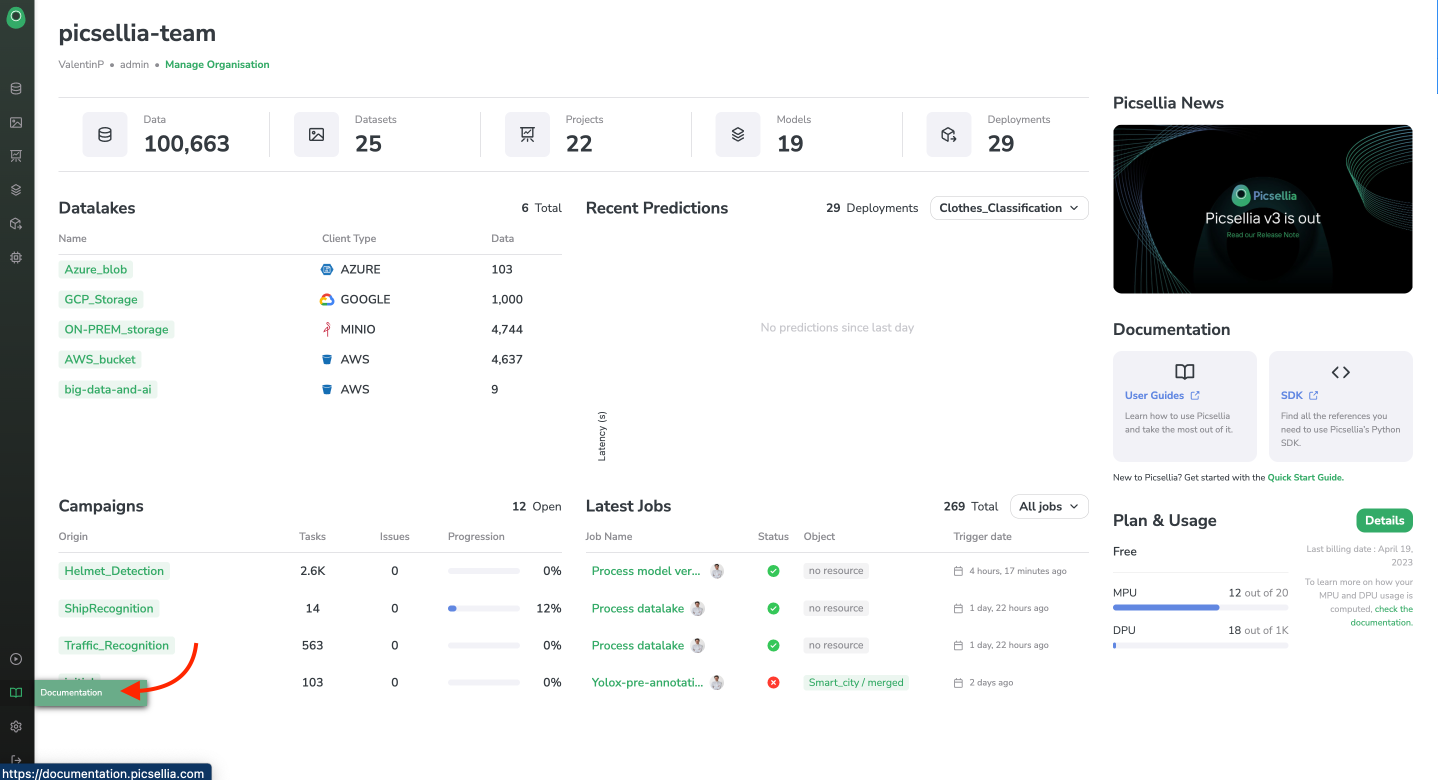Open the Manage Organisation link
Screen dimensions: 1438x780
tap(217, 64)
